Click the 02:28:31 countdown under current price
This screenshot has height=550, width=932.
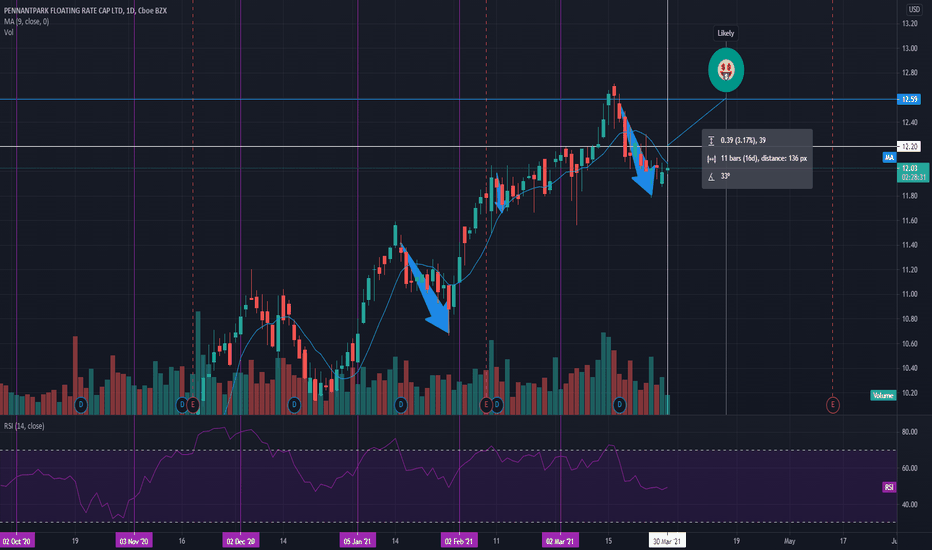(912, 177)
